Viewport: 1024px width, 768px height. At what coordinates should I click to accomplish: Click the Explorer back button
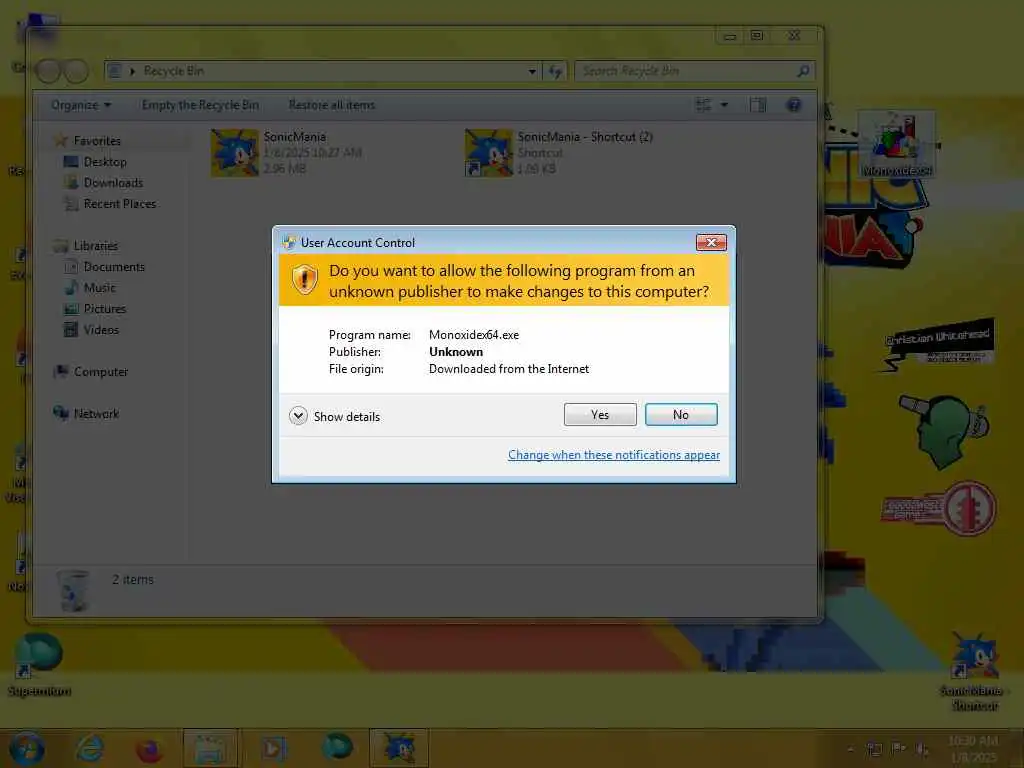48,71
